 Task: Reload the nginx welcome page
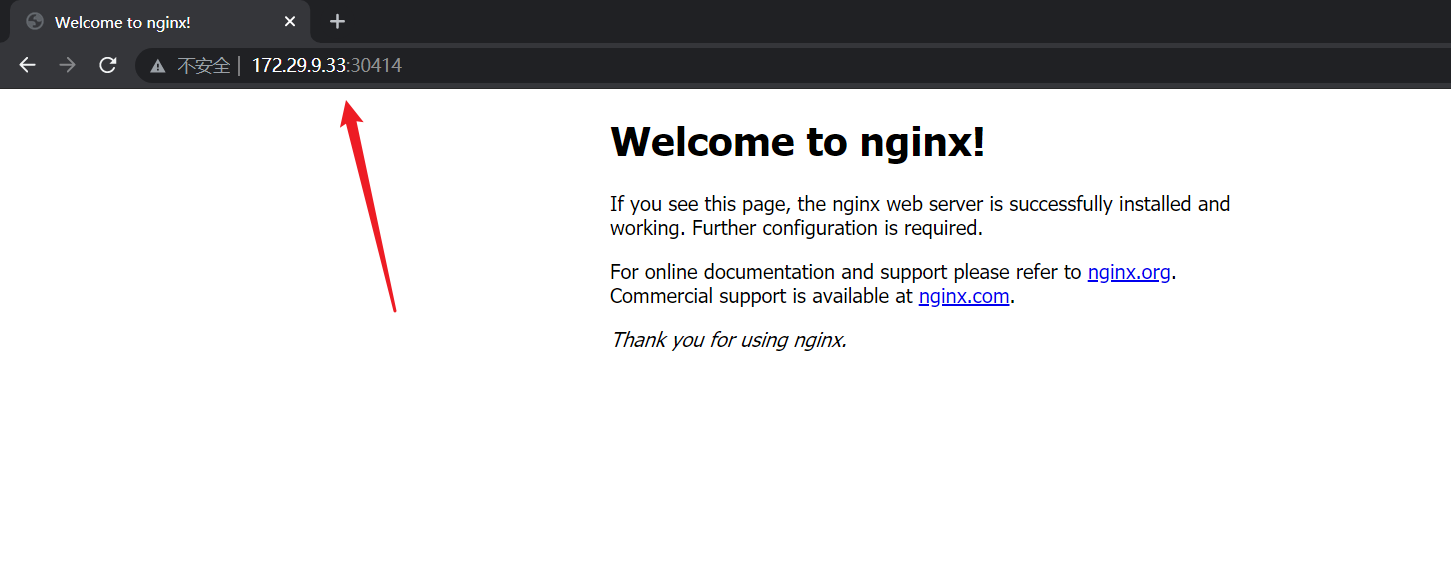click(x=108, y=65)
